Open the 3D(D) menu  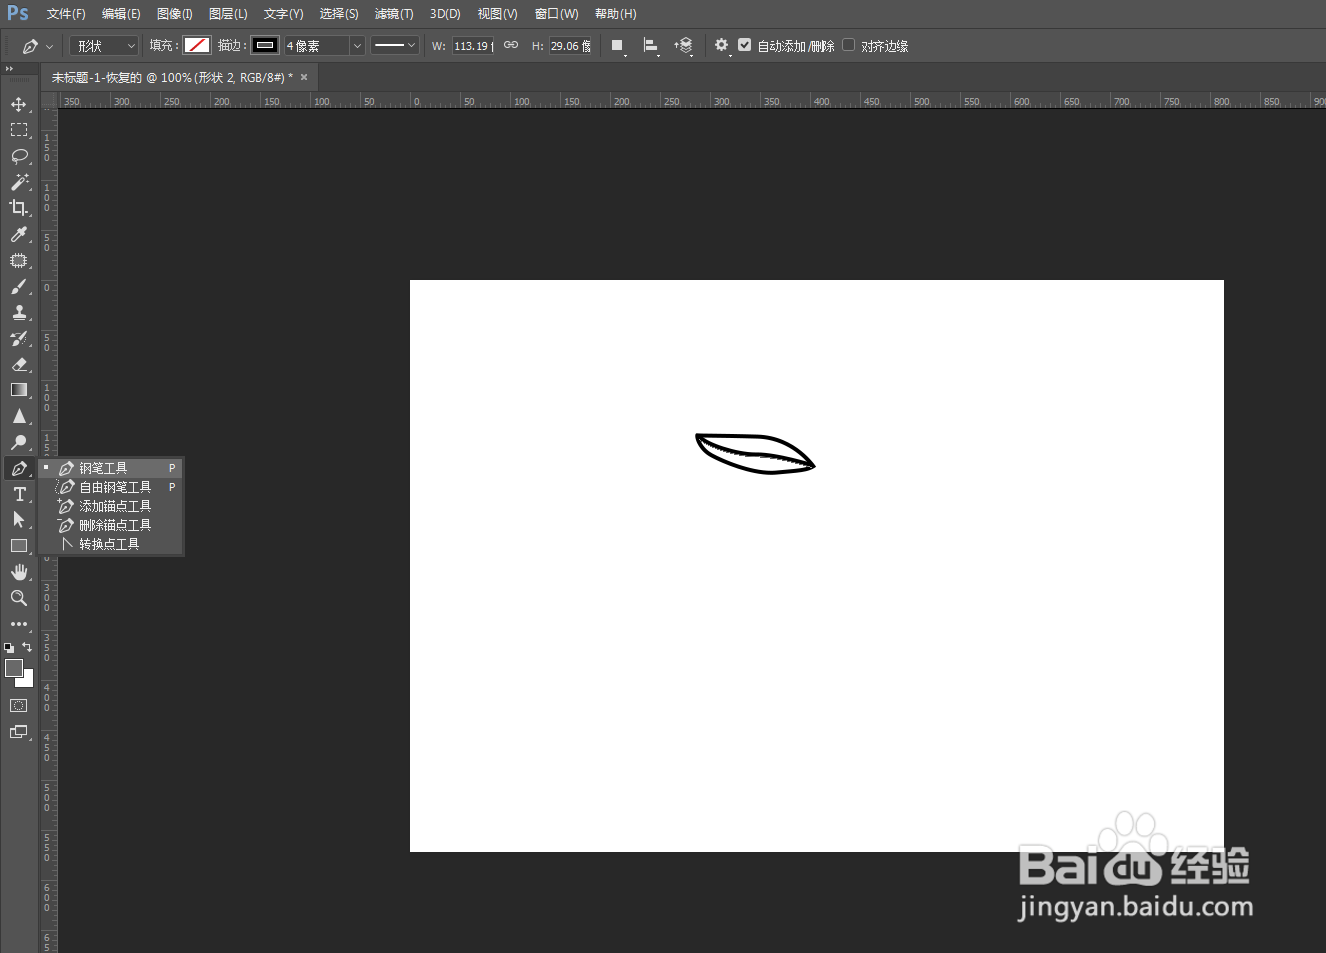pyautogui.click(x=445, y=14)
